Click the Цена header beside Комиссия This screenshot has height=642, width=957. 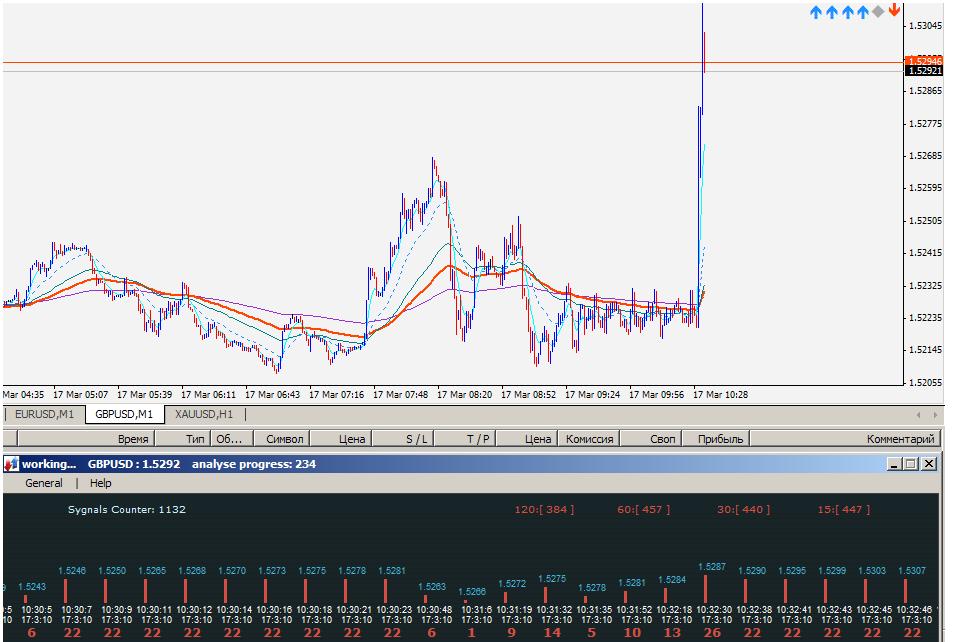tap(527, 439)
